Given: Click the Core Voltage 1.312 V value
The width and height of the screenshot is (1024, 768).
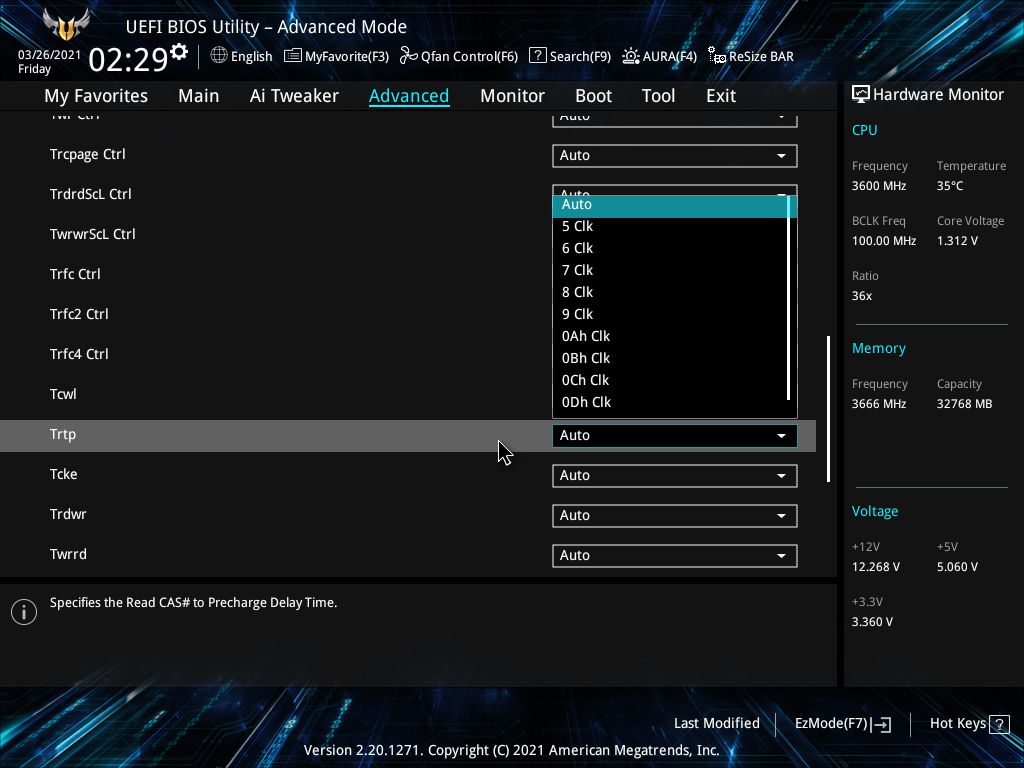Looking at the screenshot, I should point(957,241).
